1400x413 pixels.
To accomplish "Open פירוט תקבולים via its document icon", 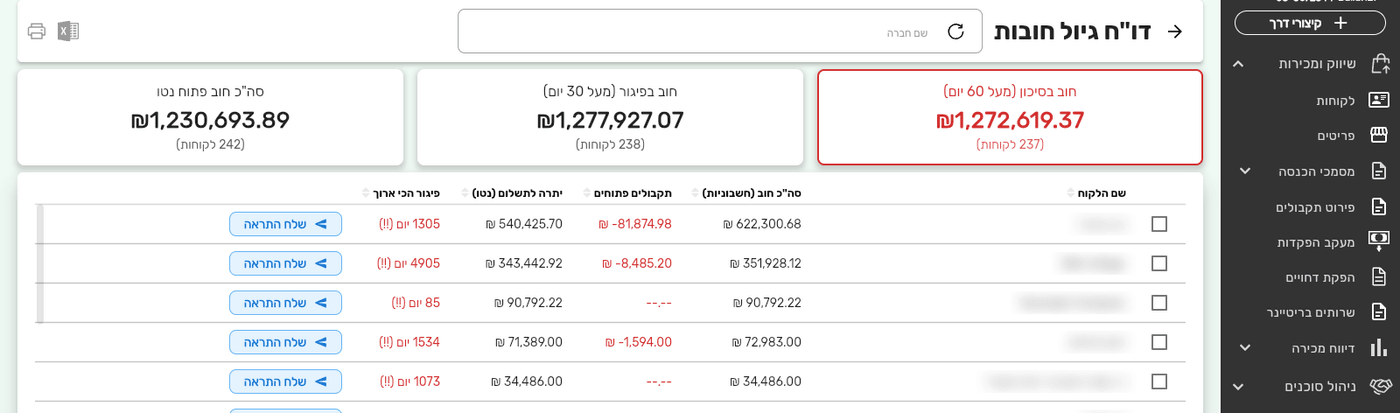I will pyautogui.click(x=1379, y=207).
